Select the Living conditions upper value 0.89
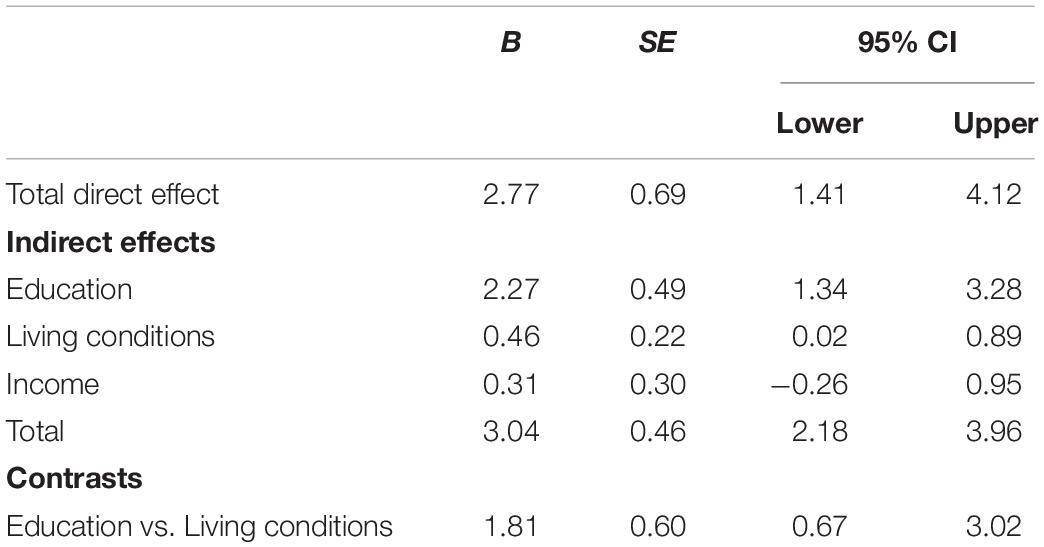Image resolution: width=1044 pixels, height=547 pixels. pos(993,337)
